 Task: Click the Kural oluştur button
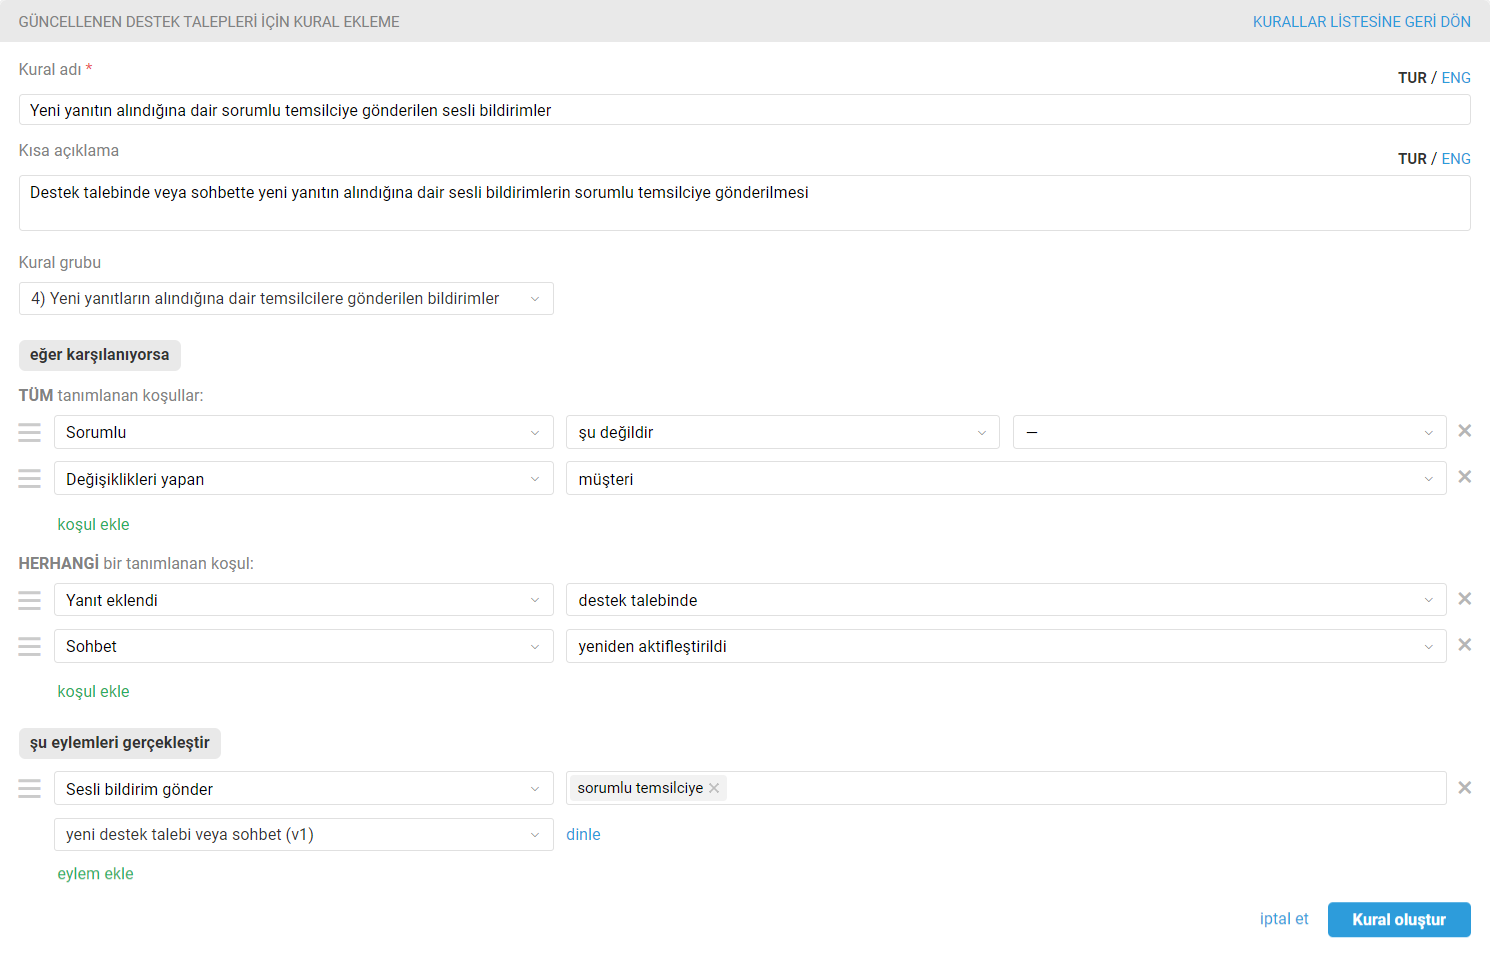(1399, 920)
